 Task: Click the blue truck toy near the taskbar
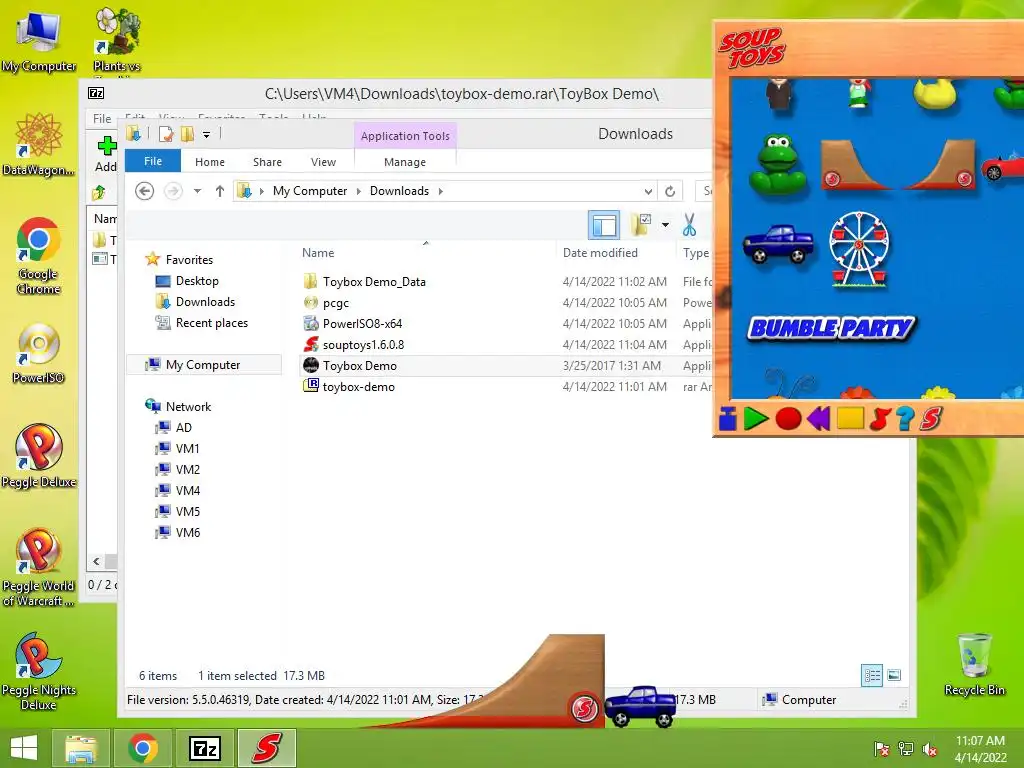coord(640,706)
